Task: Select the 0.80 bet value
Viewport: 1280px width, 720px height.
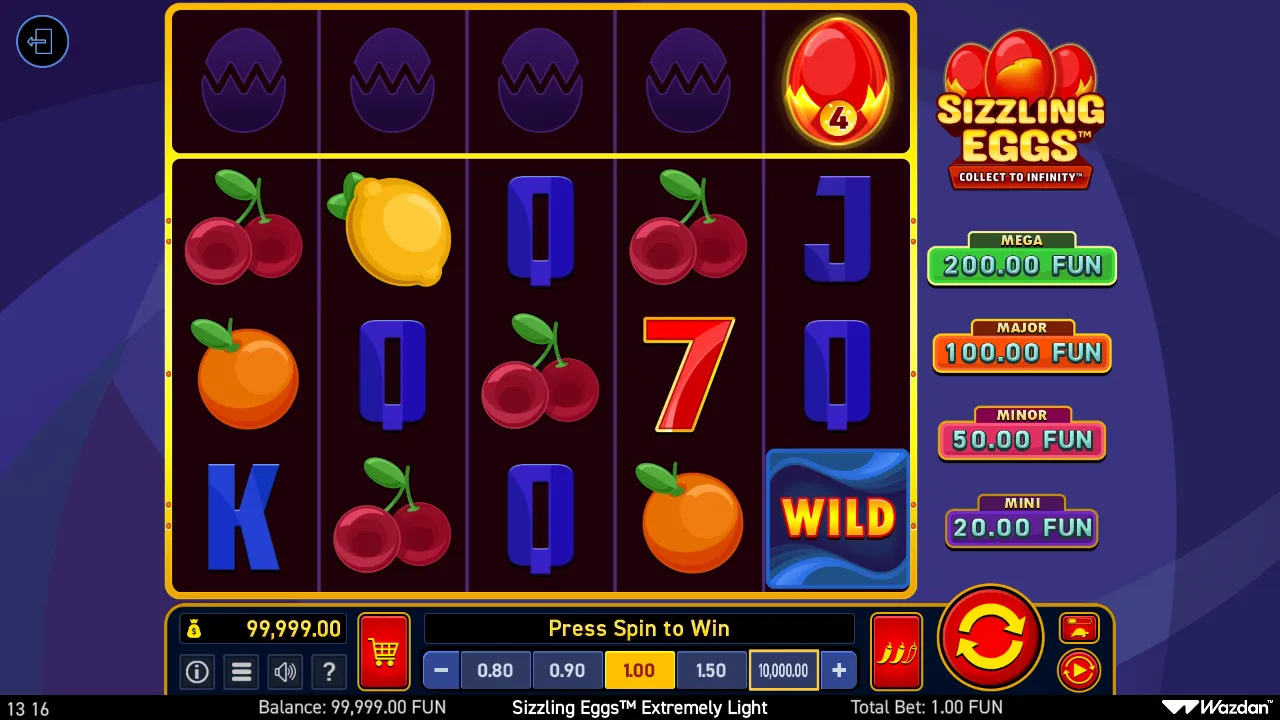Action: pos(495,671)
